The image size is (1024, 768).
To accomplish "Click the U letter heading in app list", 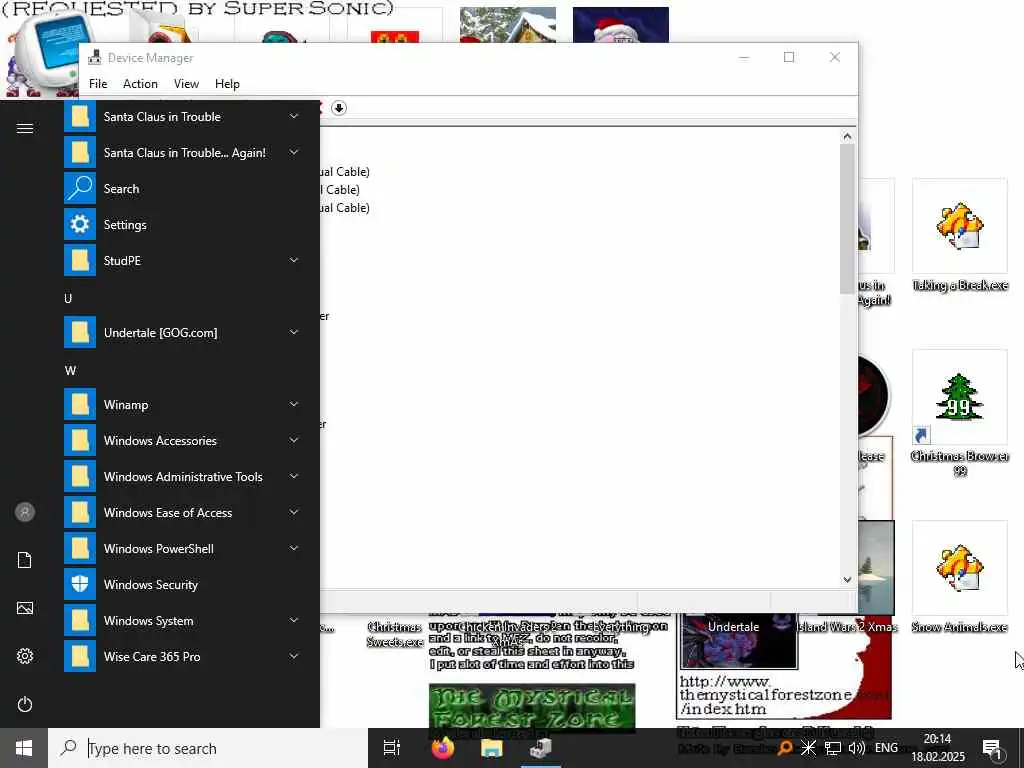I will [x=68, y=298].
